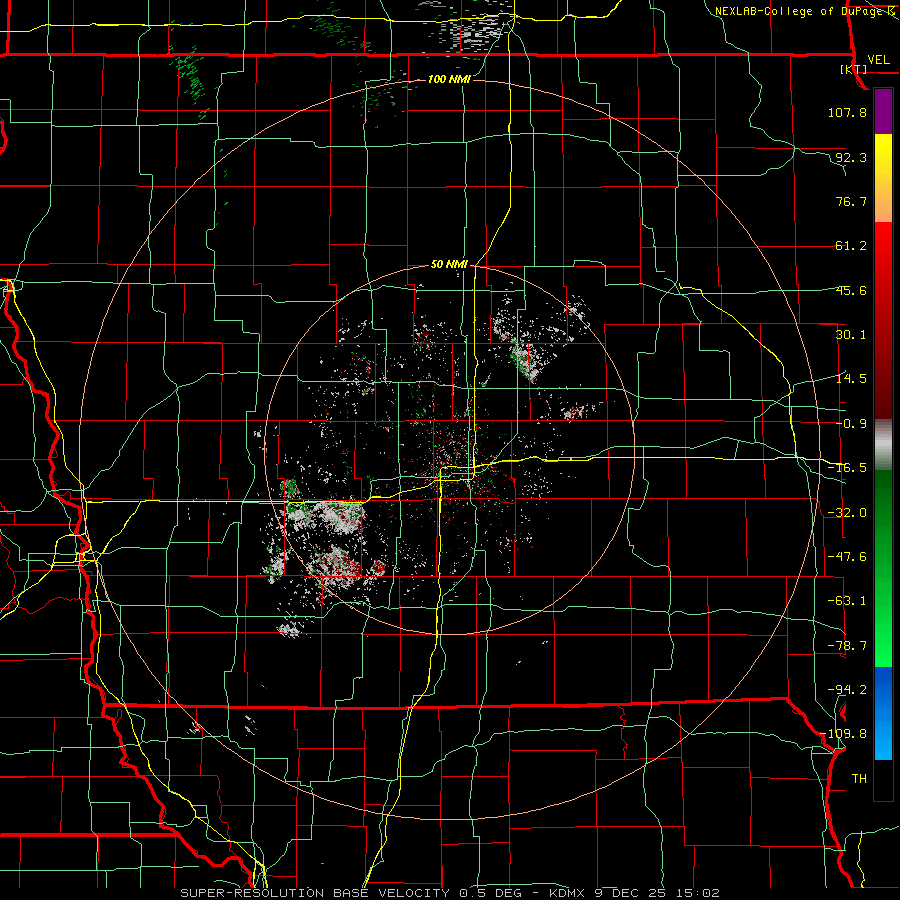The width and height of the screenshot is (900, 900).
Task: Click the 92.3 velocity legend value
Action: pos(851,157)
